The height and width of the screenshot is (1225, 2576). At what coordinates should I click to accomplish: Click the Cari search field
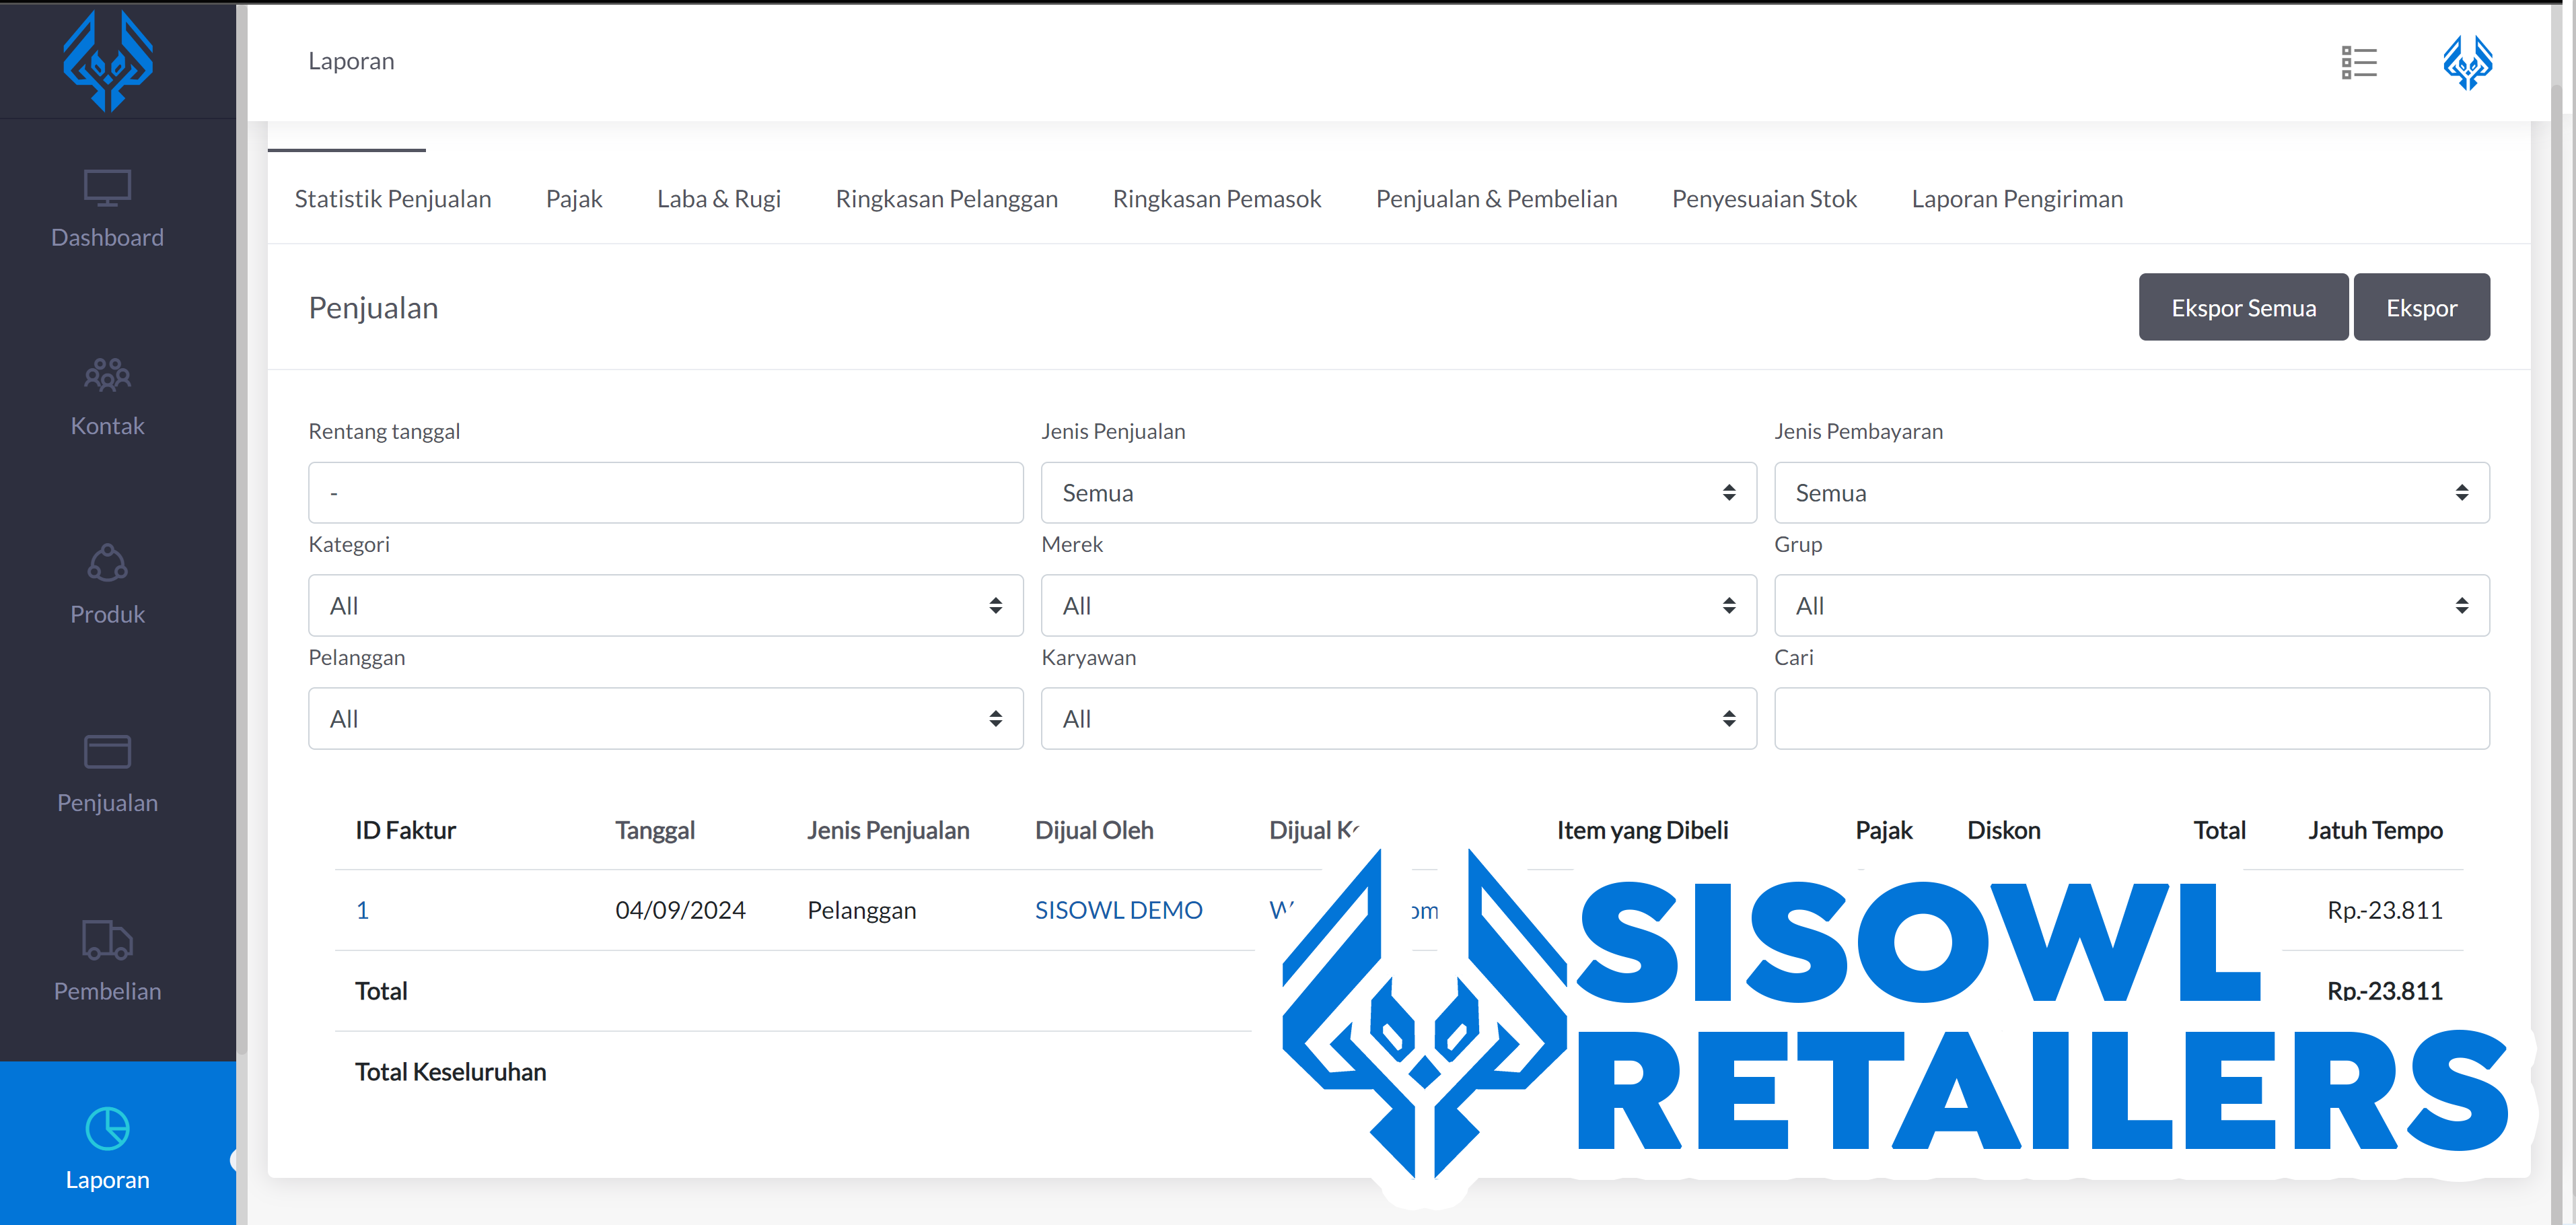click(2132, 718)
